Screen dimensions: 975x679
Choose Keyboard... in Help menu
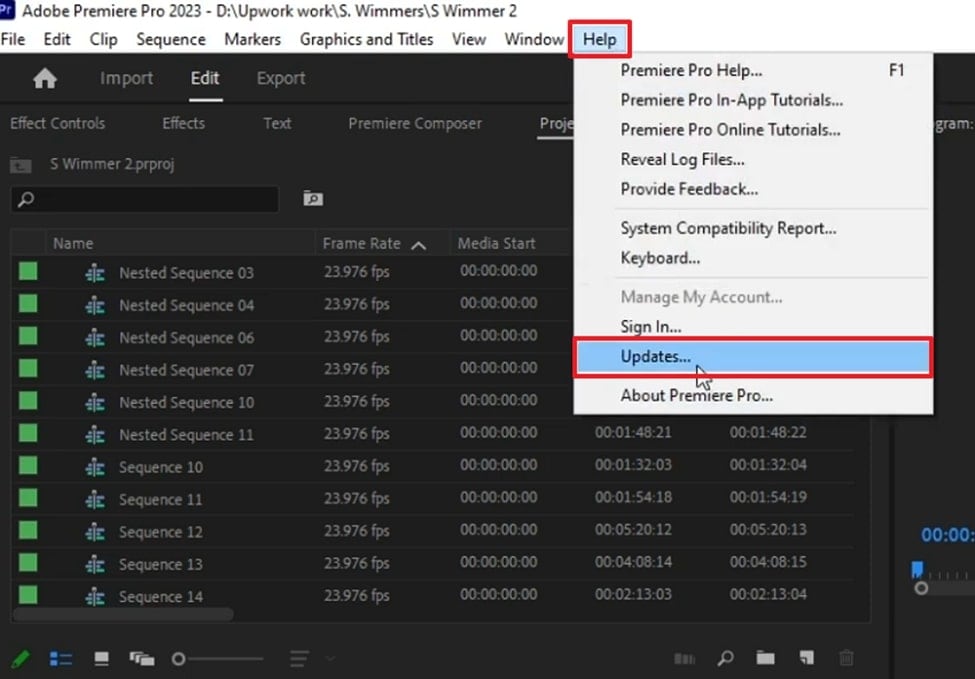tap(752, 258)
